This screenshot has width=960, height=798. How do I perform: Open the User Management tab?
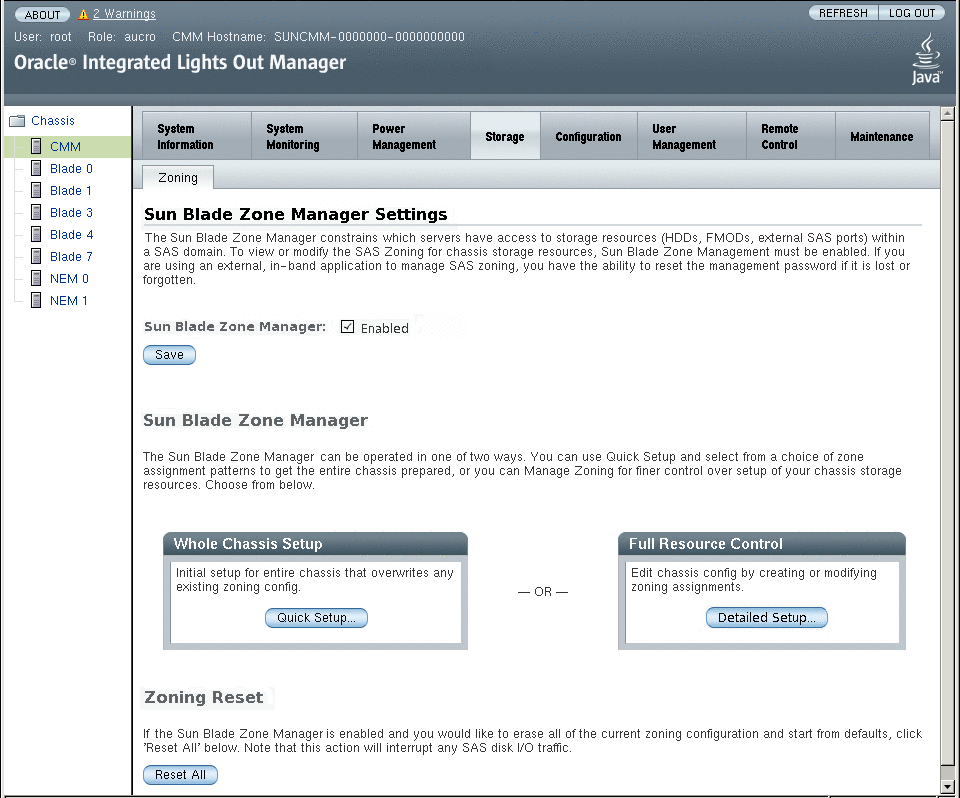coord(692,136)
